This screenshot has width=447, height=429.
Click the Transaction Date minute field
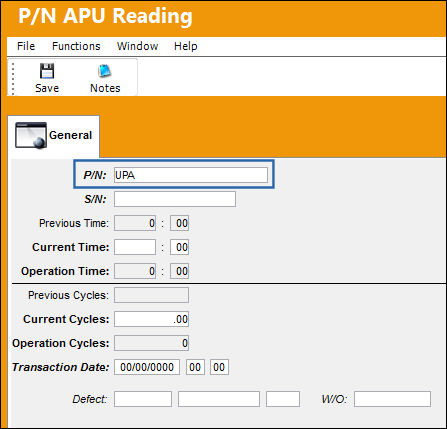[219, 367]
